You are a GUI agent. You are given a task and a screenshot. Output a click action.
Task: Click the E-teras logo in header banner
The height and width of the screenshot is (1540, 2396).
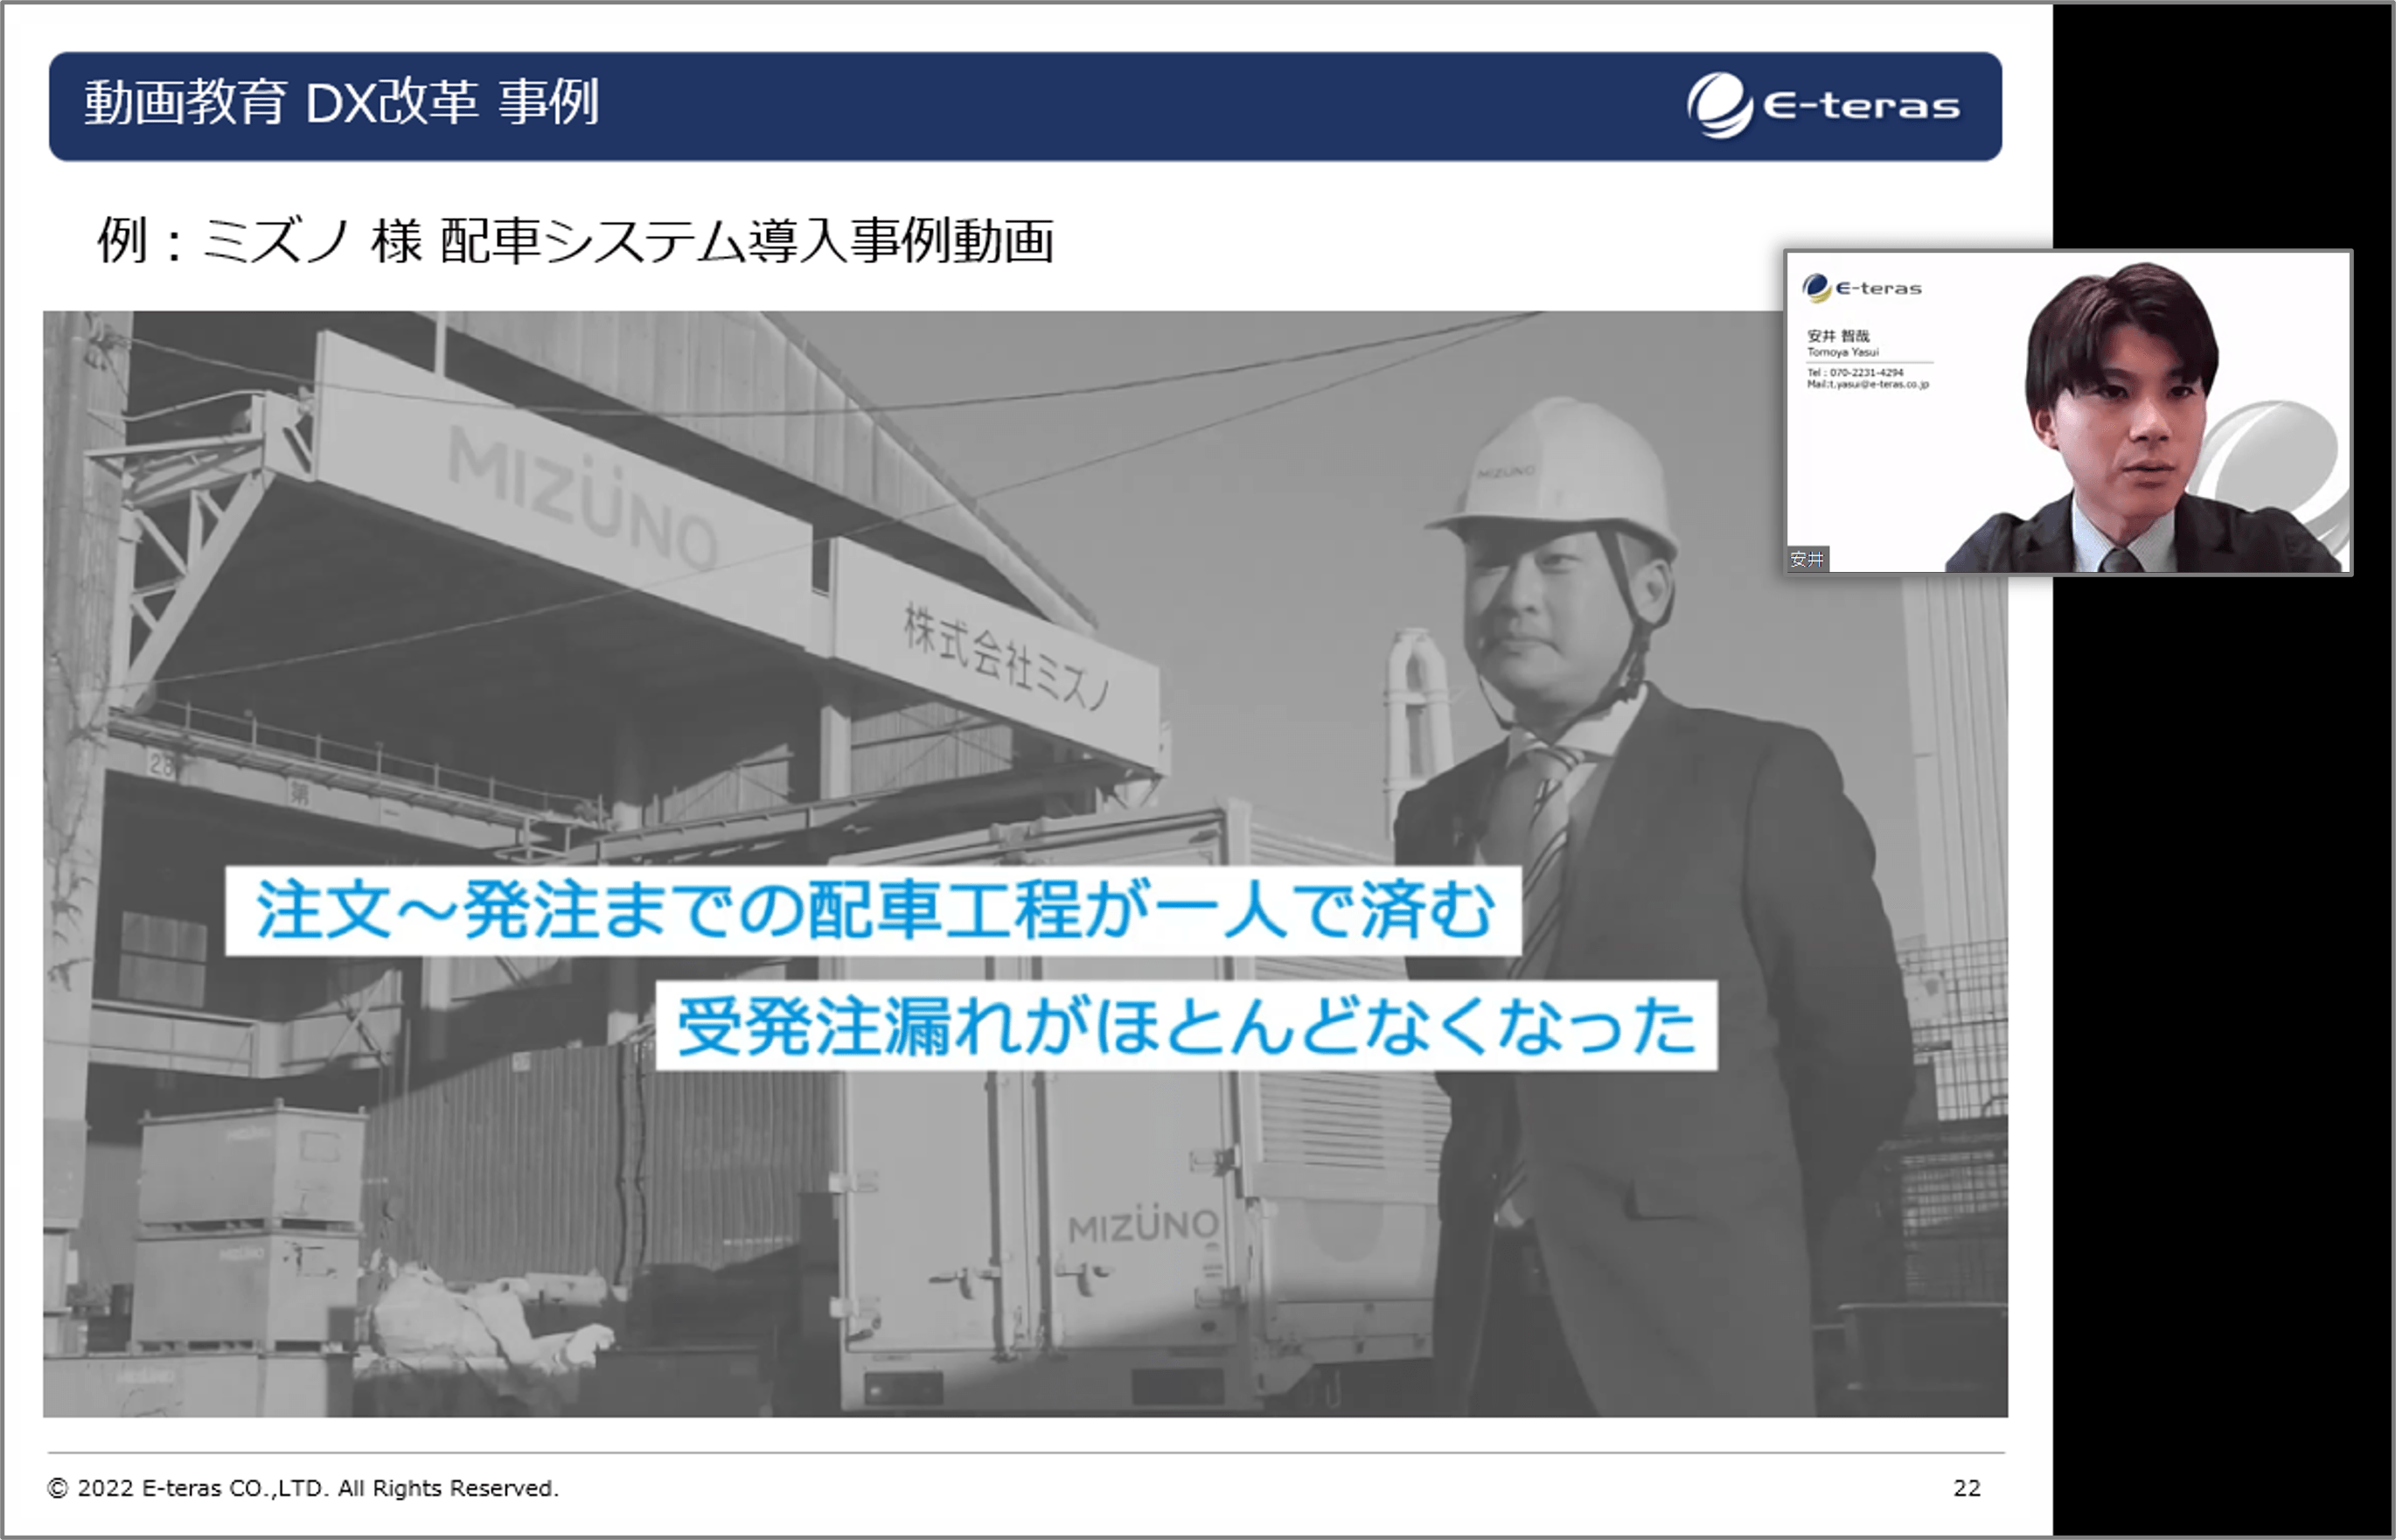(x=1822, y=106)
